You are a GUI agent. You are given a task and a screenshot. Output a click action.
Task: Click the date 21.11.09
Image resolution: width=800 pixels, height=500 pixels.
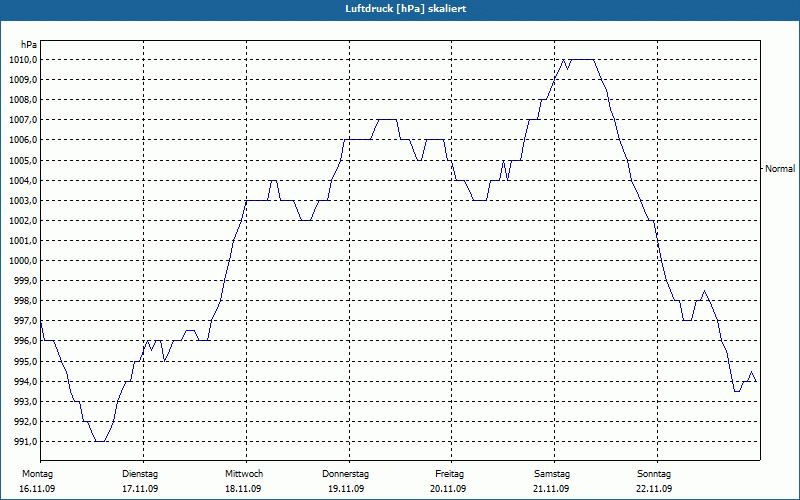point(551,489)
